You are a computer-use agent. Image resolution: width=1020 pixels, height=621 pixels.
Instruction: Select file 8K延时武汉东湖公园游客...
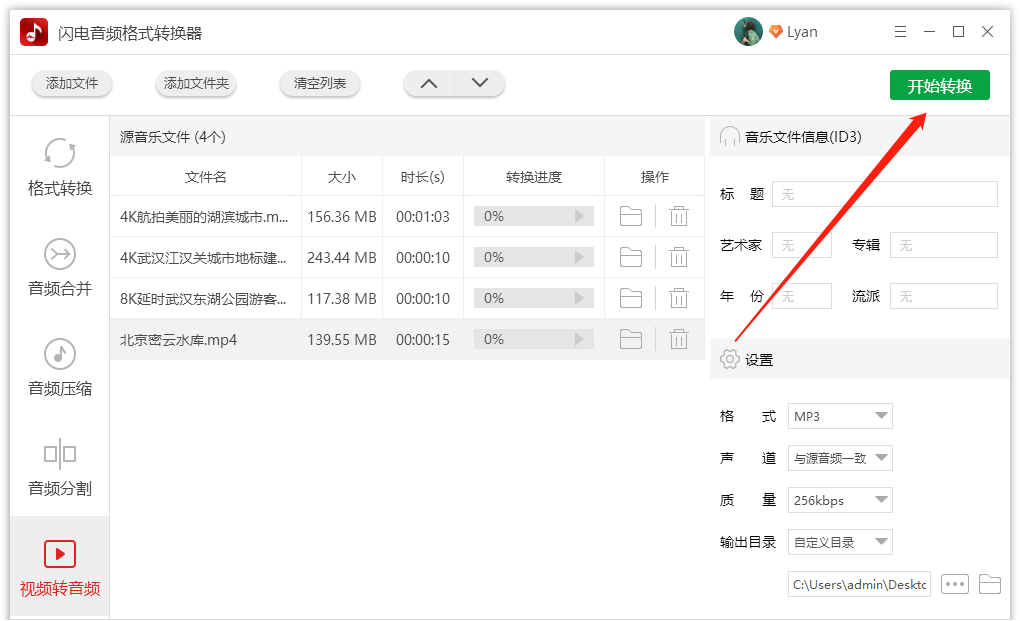pyautogui.click(x=203, y=299)
